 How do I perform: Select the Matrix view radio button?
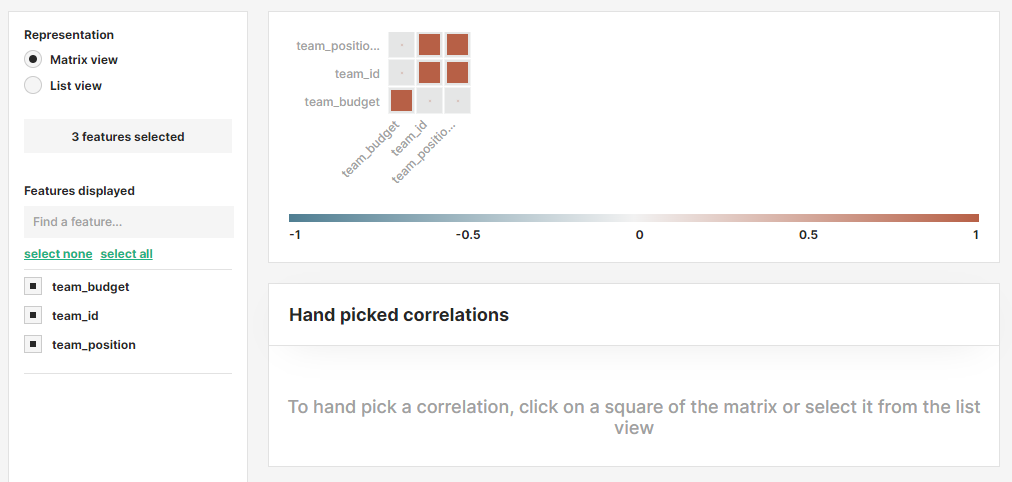pos(33,60)
